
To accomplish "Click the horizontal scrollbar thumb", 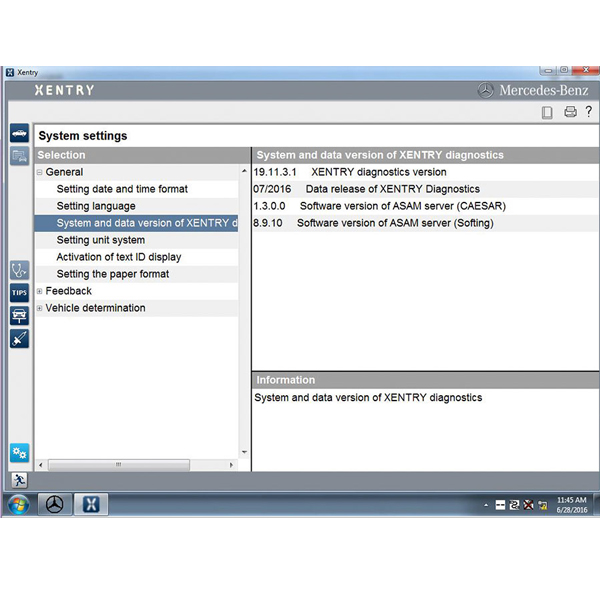I will [119, 465].
